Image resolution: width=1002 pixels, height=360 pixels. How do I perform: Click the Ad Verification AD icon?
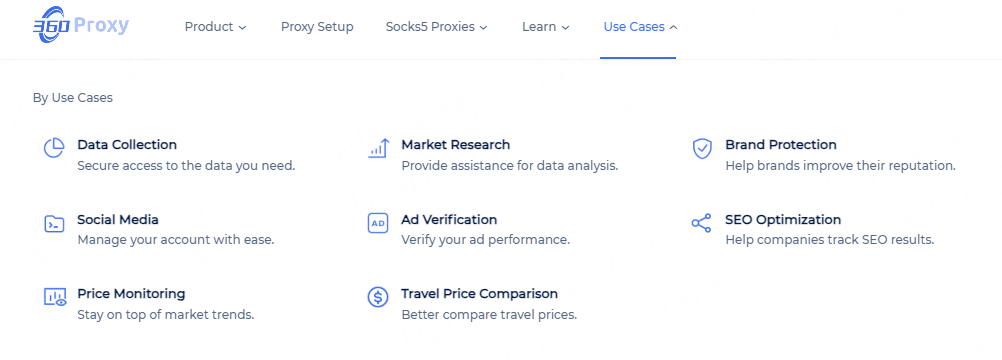click(x=378, y=223)
